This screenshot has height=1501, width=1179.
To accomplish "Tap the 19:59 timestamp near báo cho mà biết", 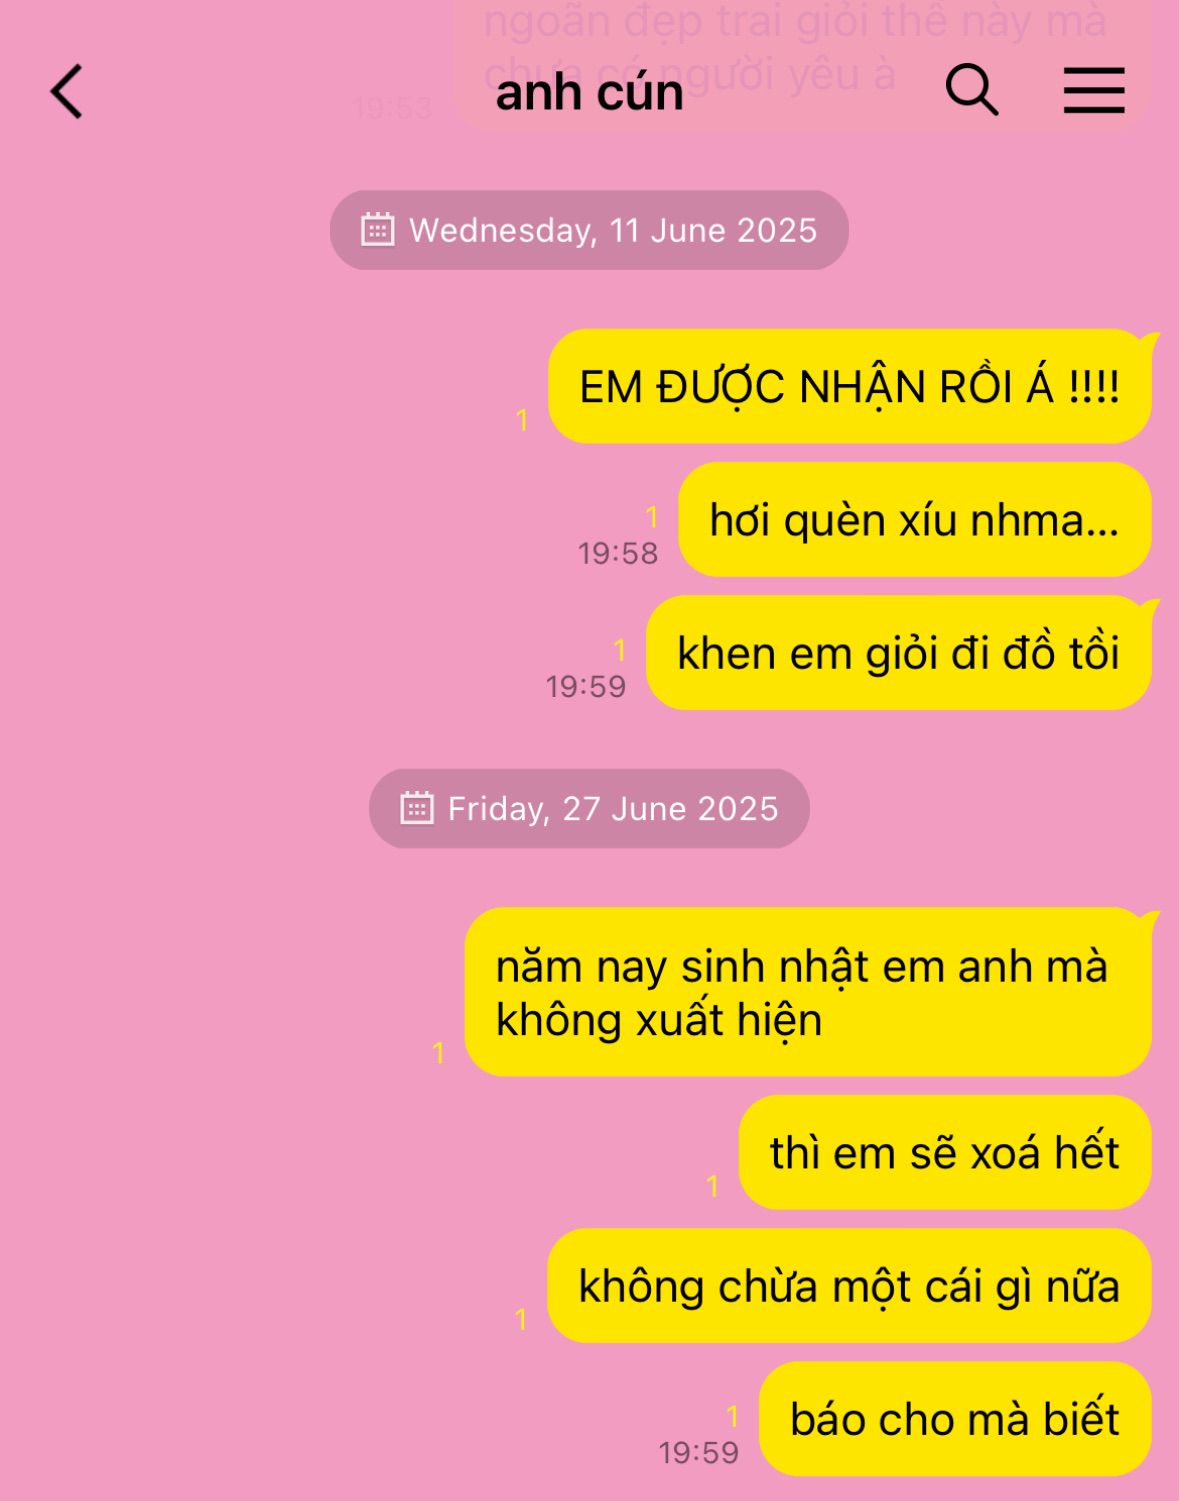I will [x=698, y=1452].
